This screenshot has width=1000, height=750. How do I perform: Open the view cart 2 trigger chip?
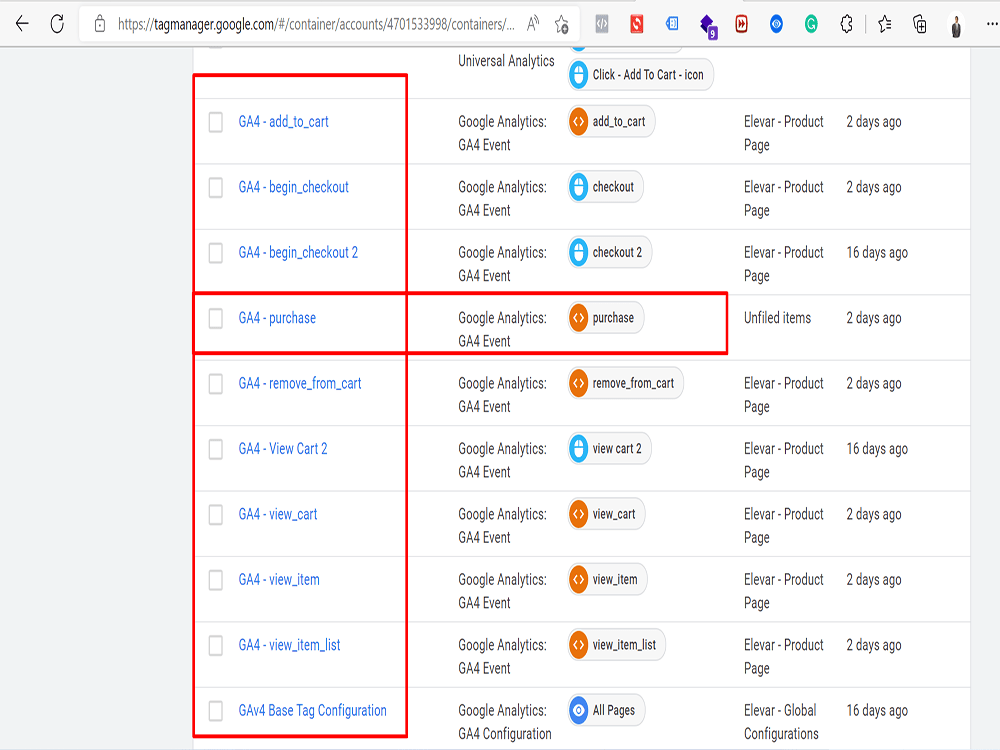click(609, 449)
